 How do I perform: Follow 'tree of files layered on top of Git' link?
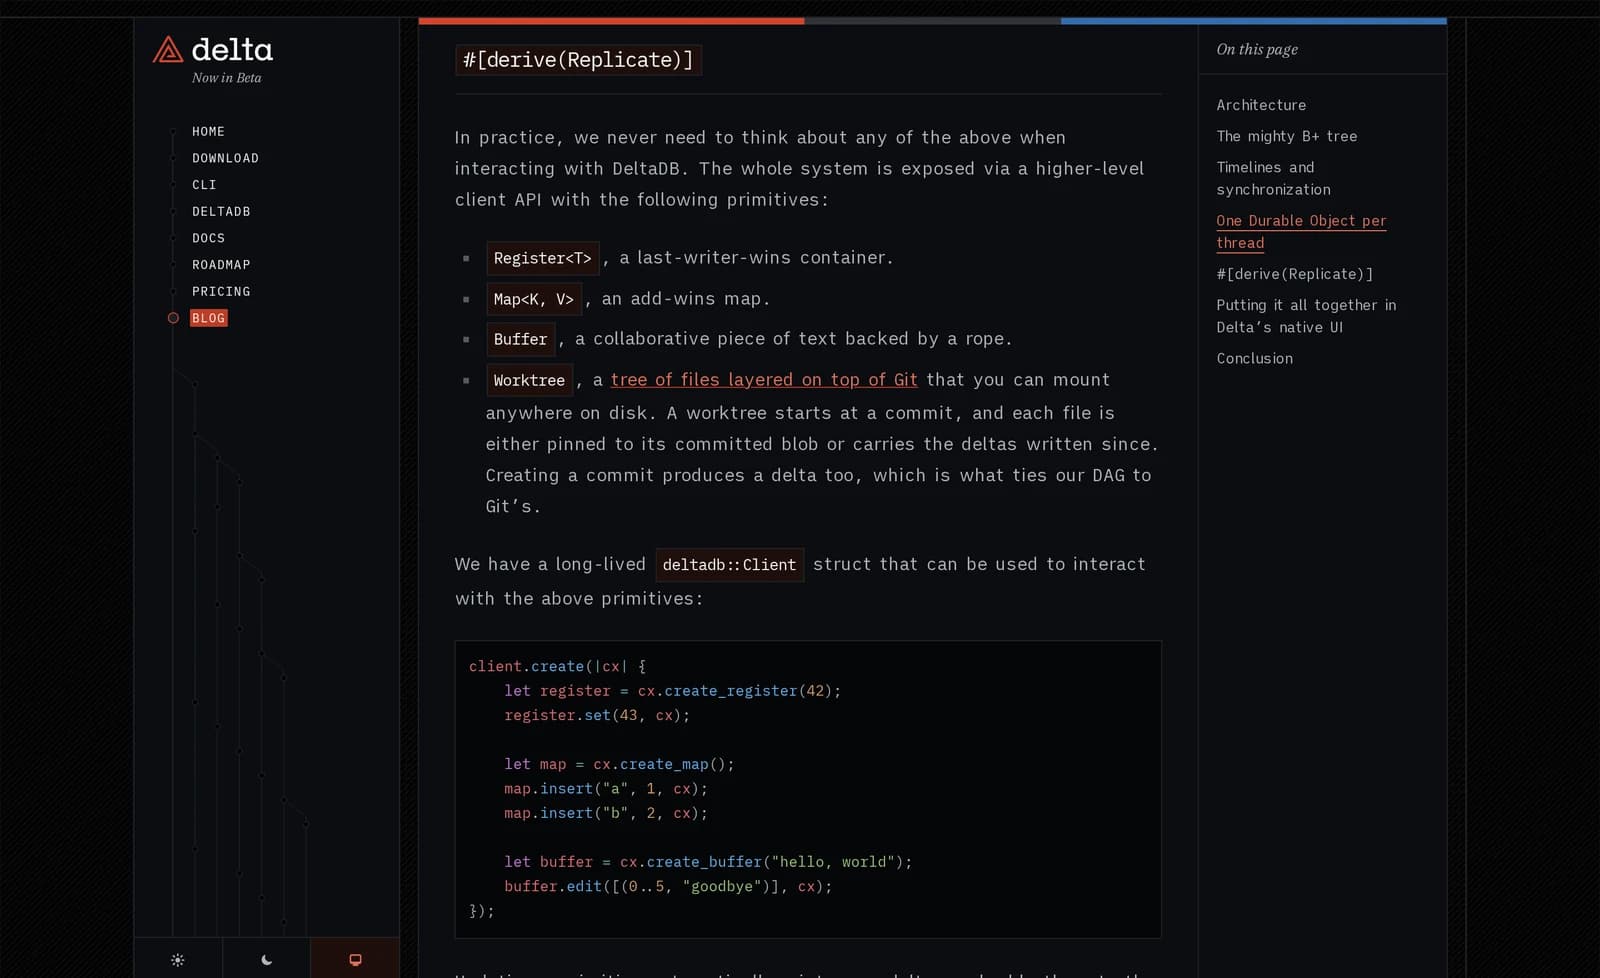(764, 380)
